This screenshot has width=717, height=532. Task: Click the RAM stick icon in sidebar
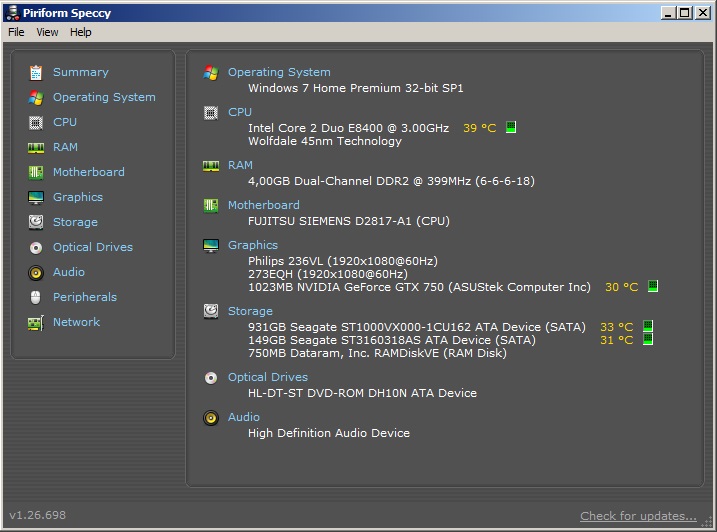(36, 147)
